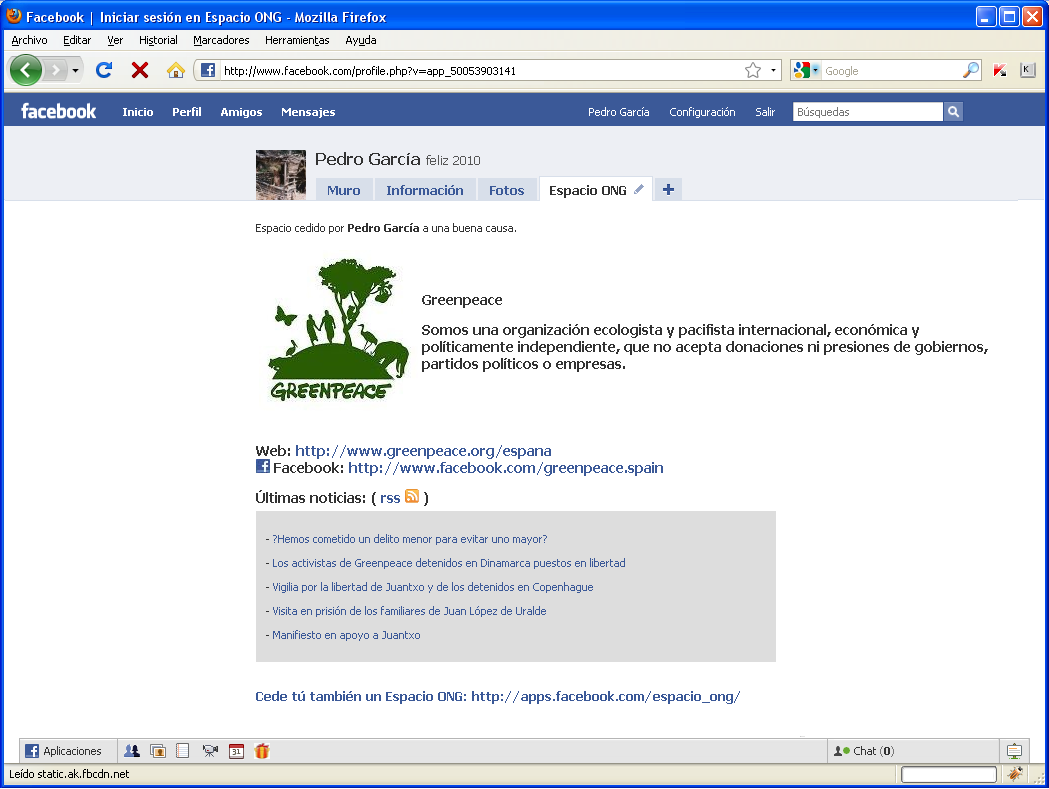Open the Editar menu
Image resolution: width=1049 pixels, height=789 pixels.
[x=77, y=40]
